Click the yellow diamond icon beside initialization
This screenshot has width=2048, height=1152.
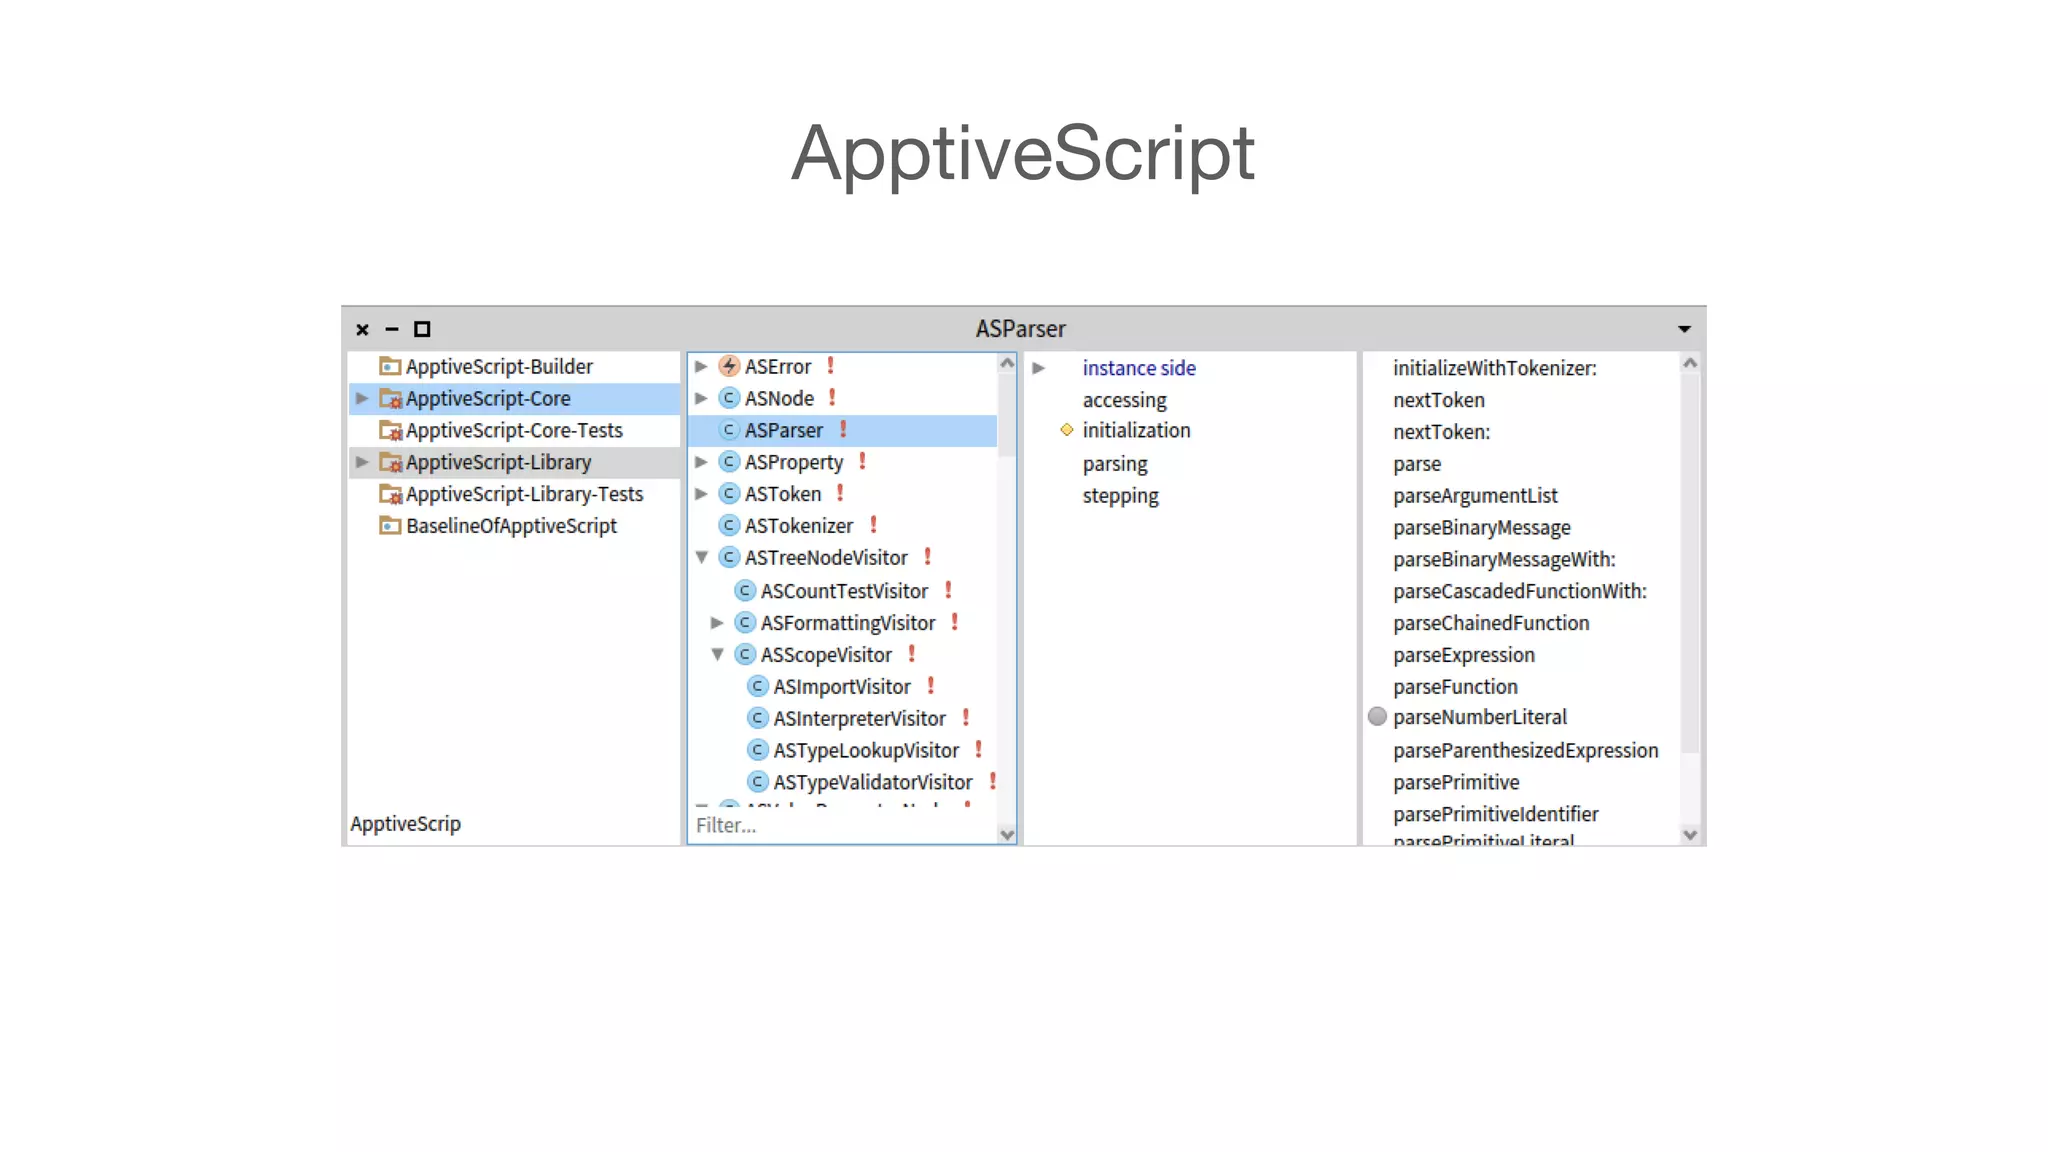[x=1067, y=430]
